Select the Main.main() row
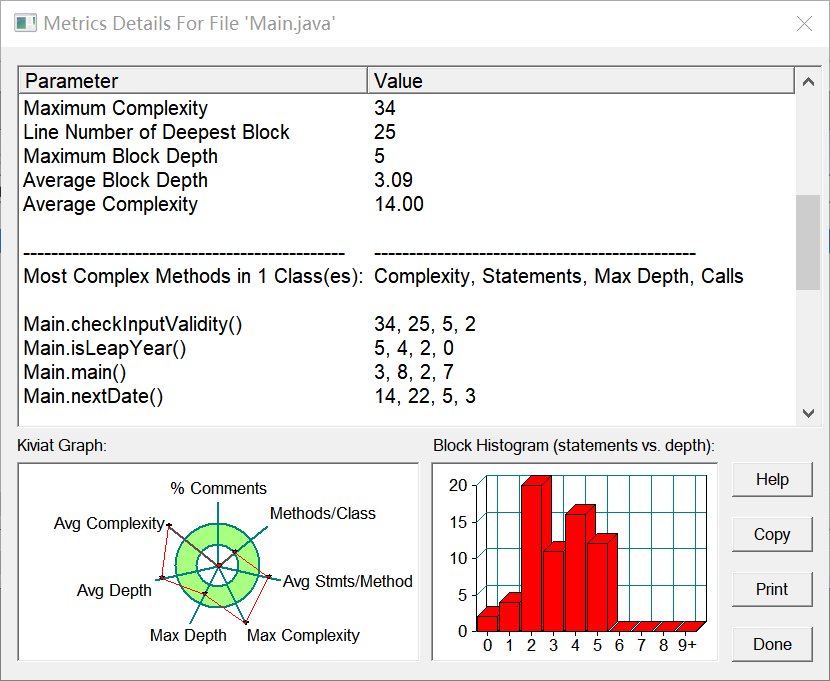 pyautogui.click(x=407, y=372)
